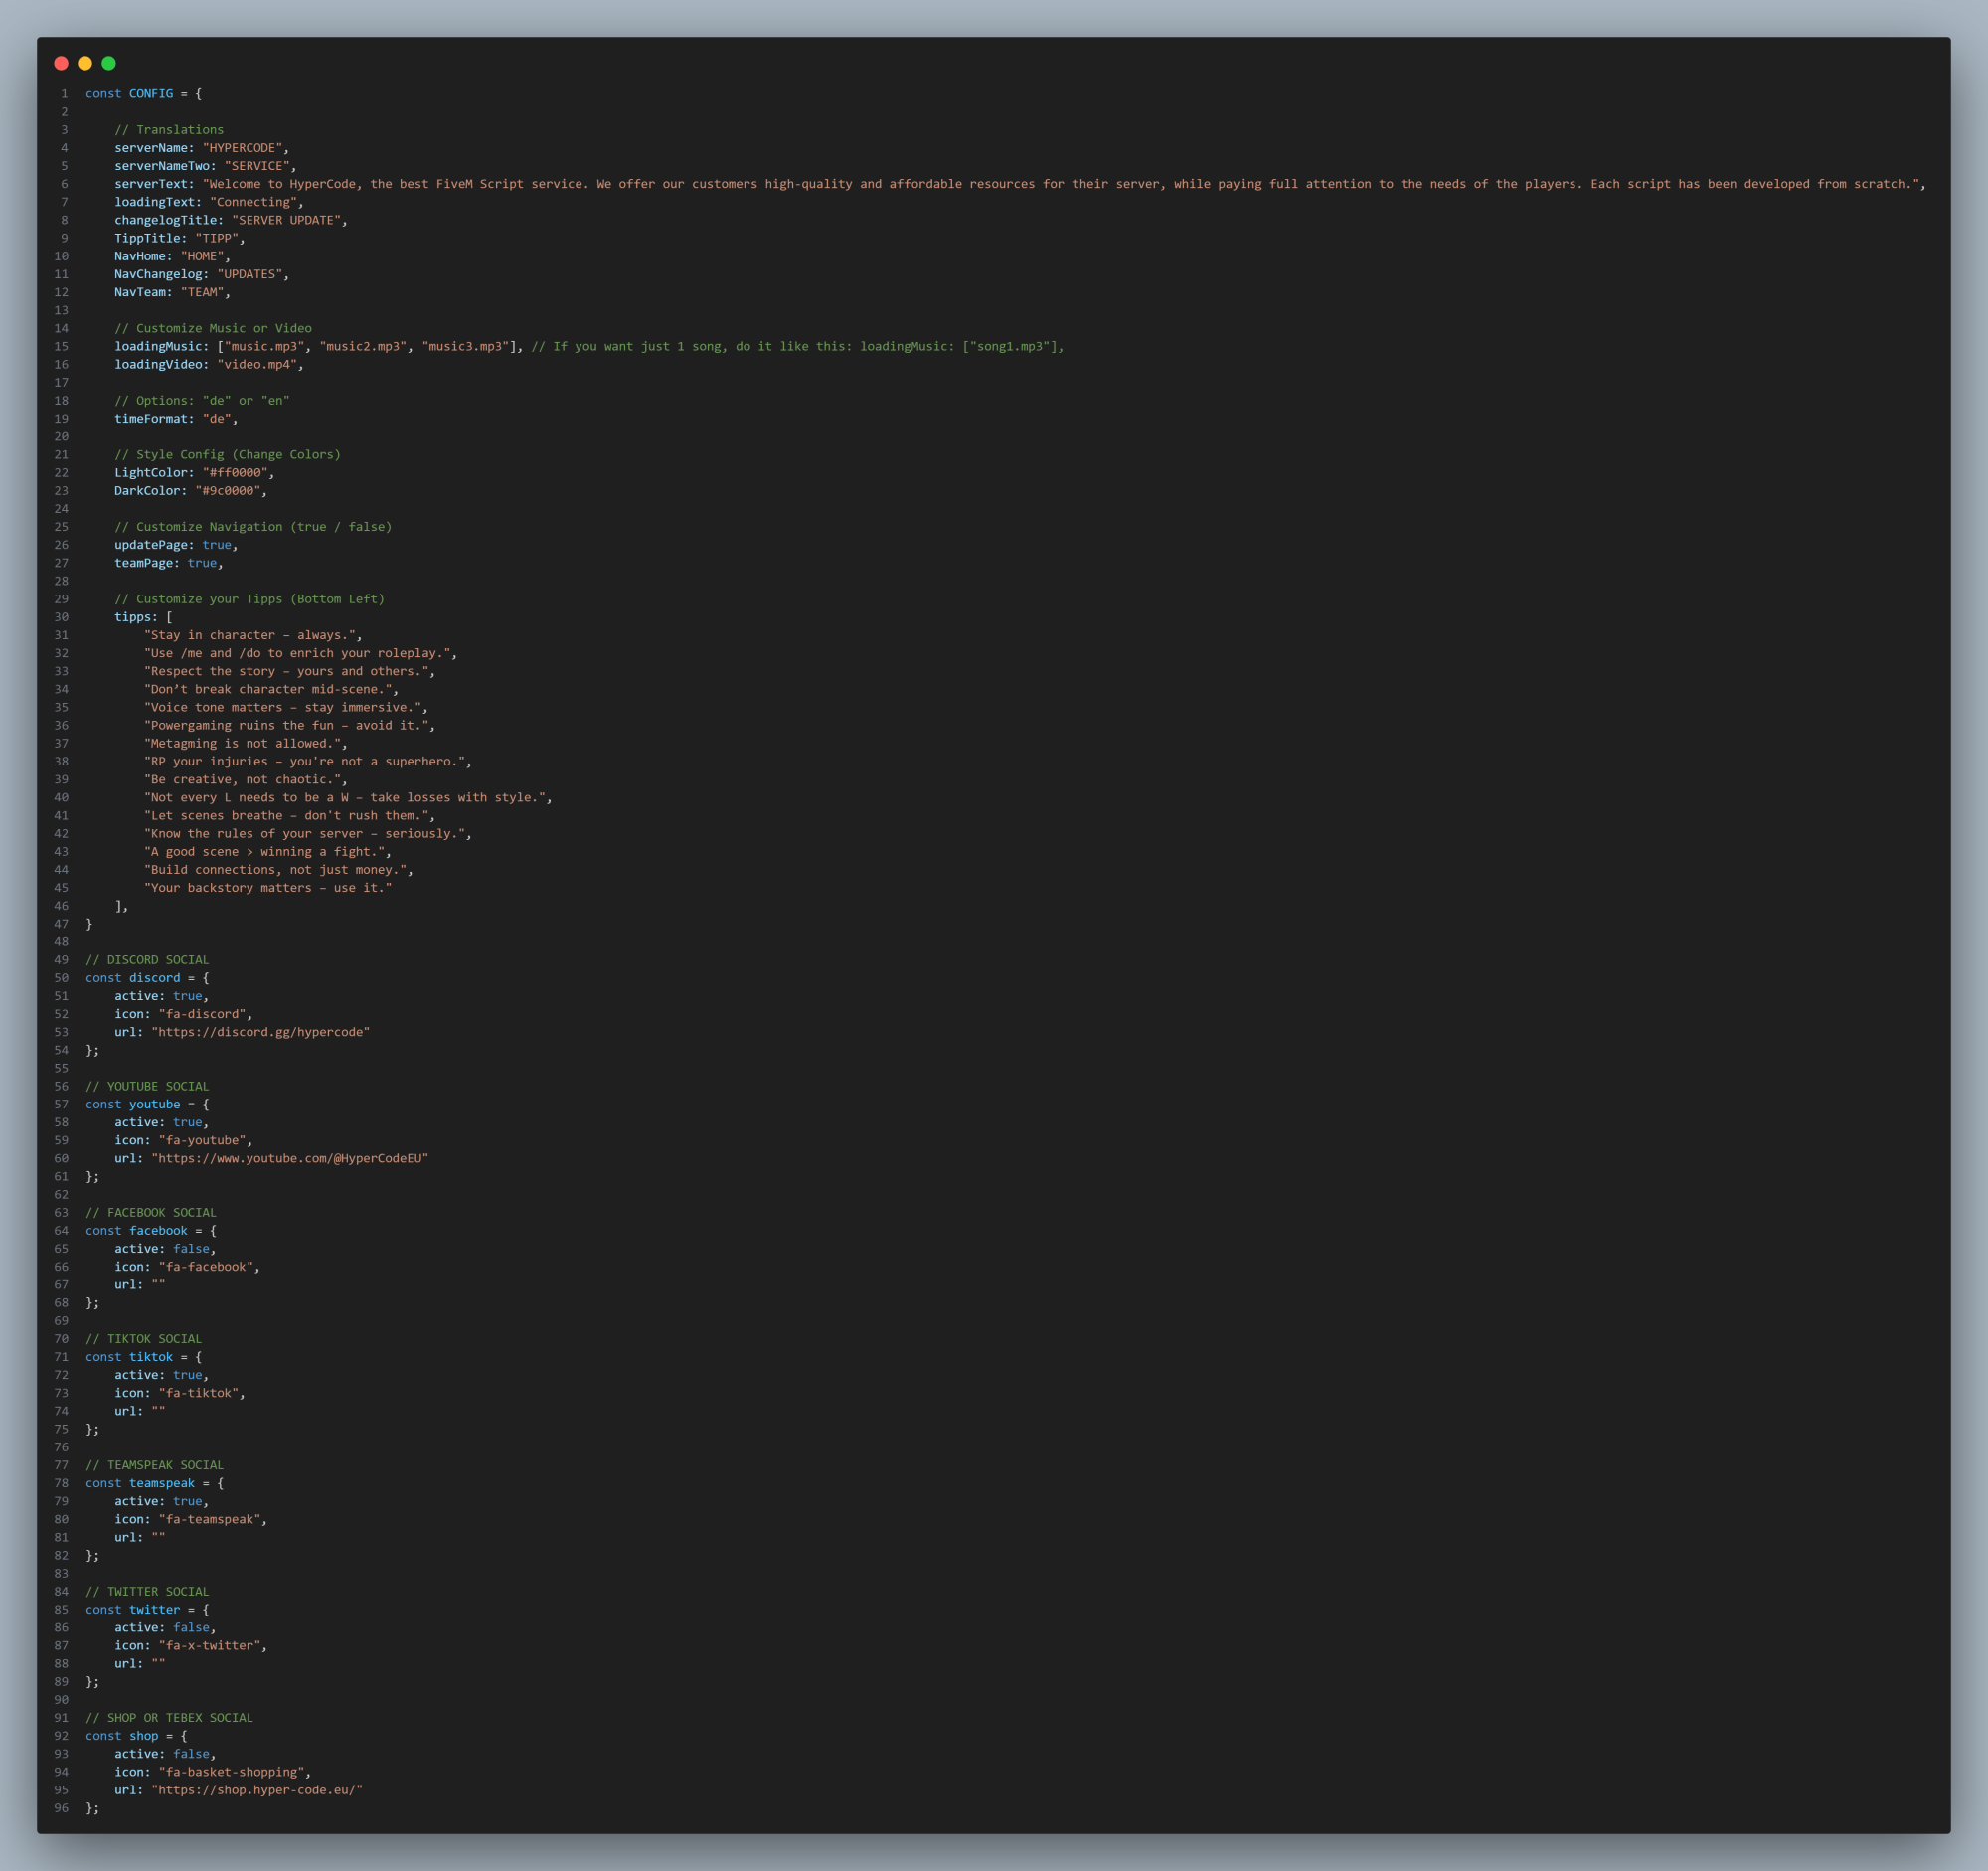
Task: Click the twitter active false value
Action: click(191, 1628)
